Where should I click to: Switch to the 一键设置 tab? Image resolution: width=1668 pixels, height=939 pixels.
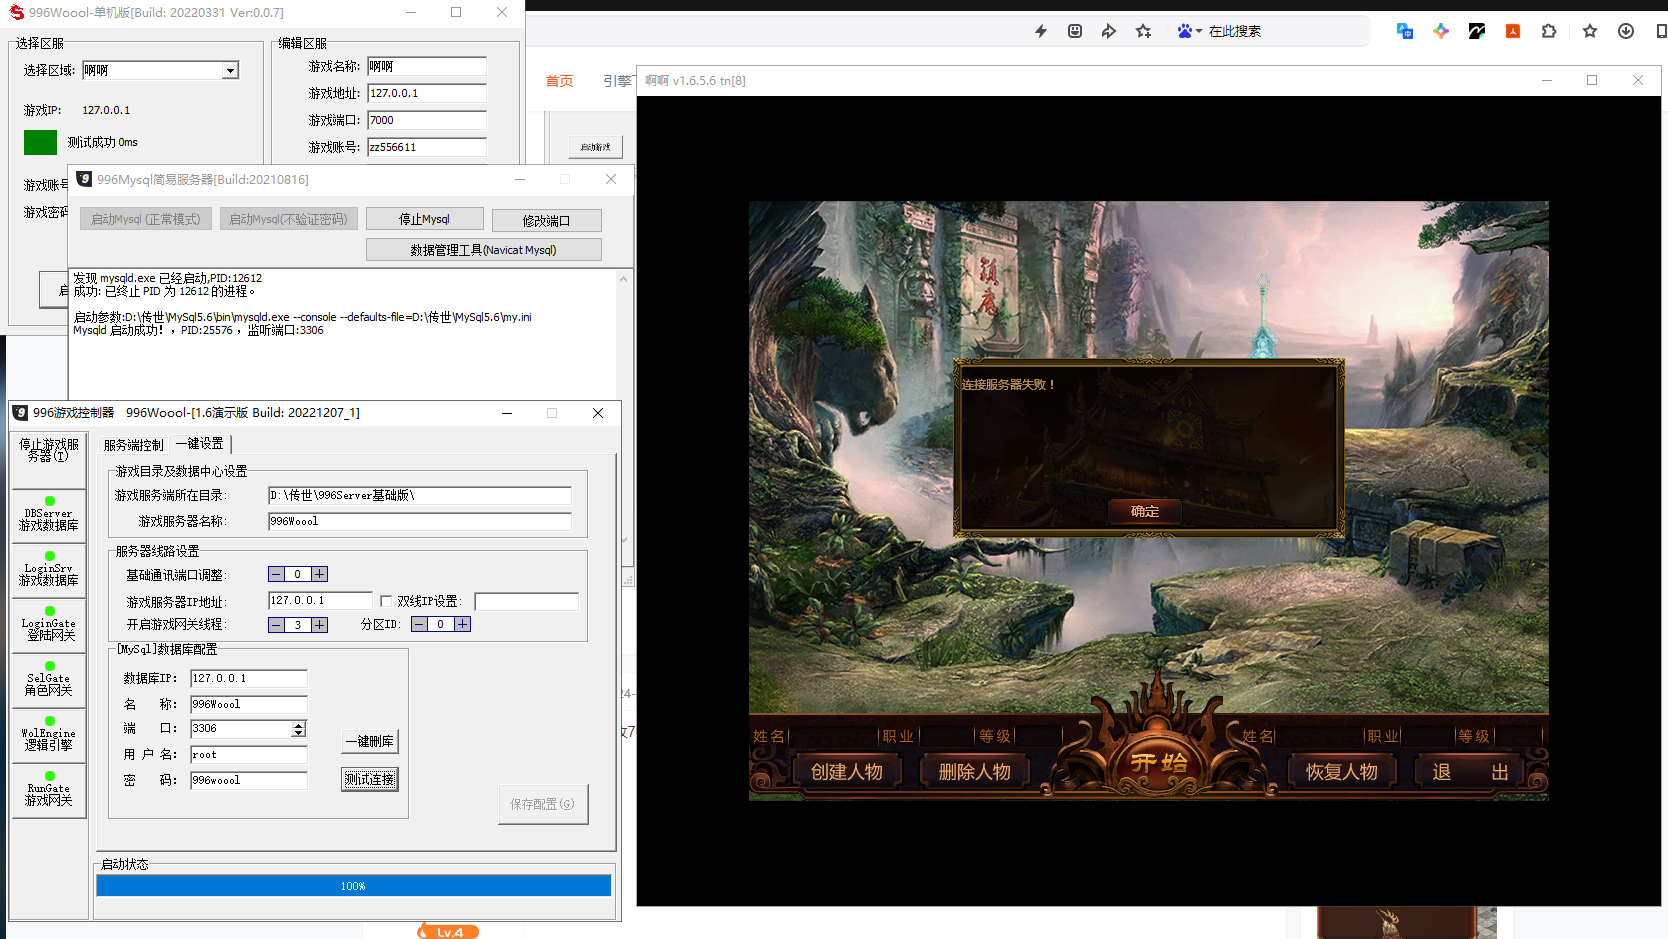pyautogui.click(x=200, y=443)
